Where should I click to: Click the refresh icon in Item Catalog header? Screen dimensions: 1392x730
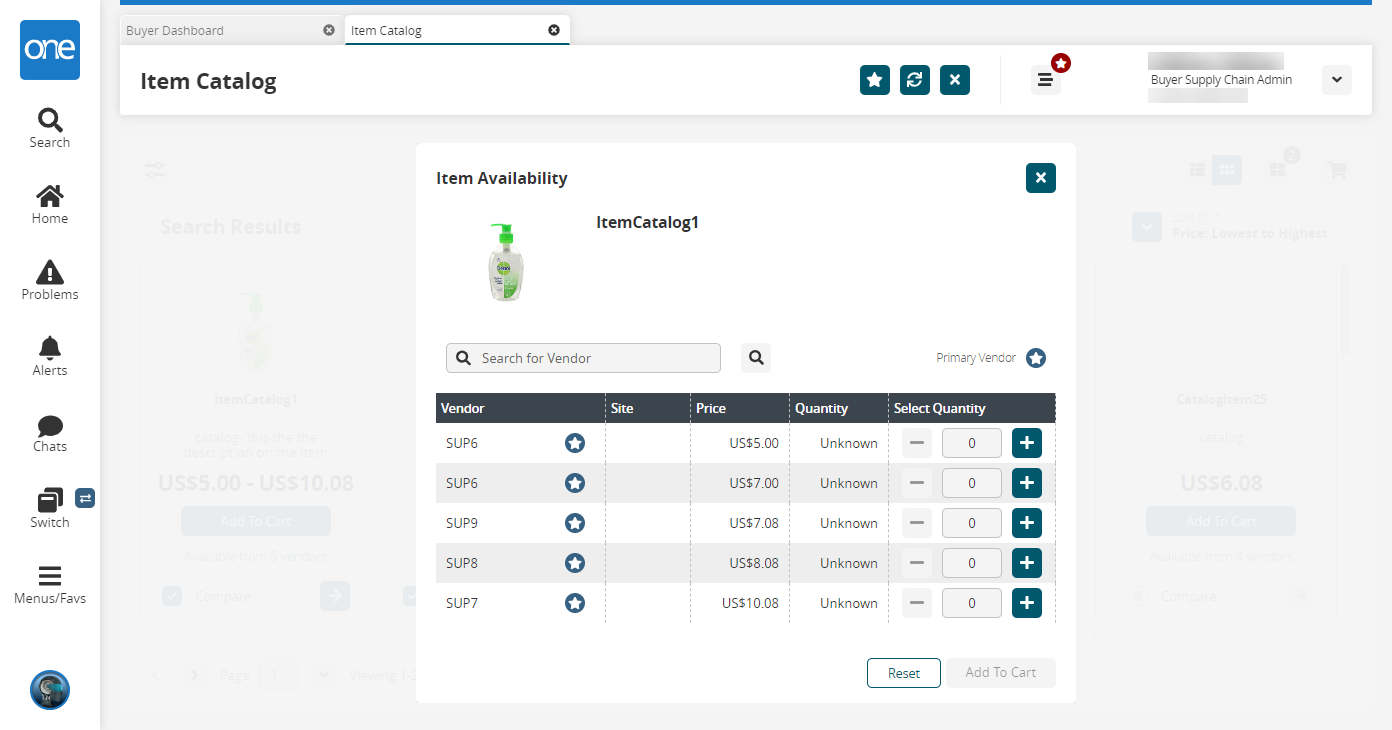(x=915, y=80)
